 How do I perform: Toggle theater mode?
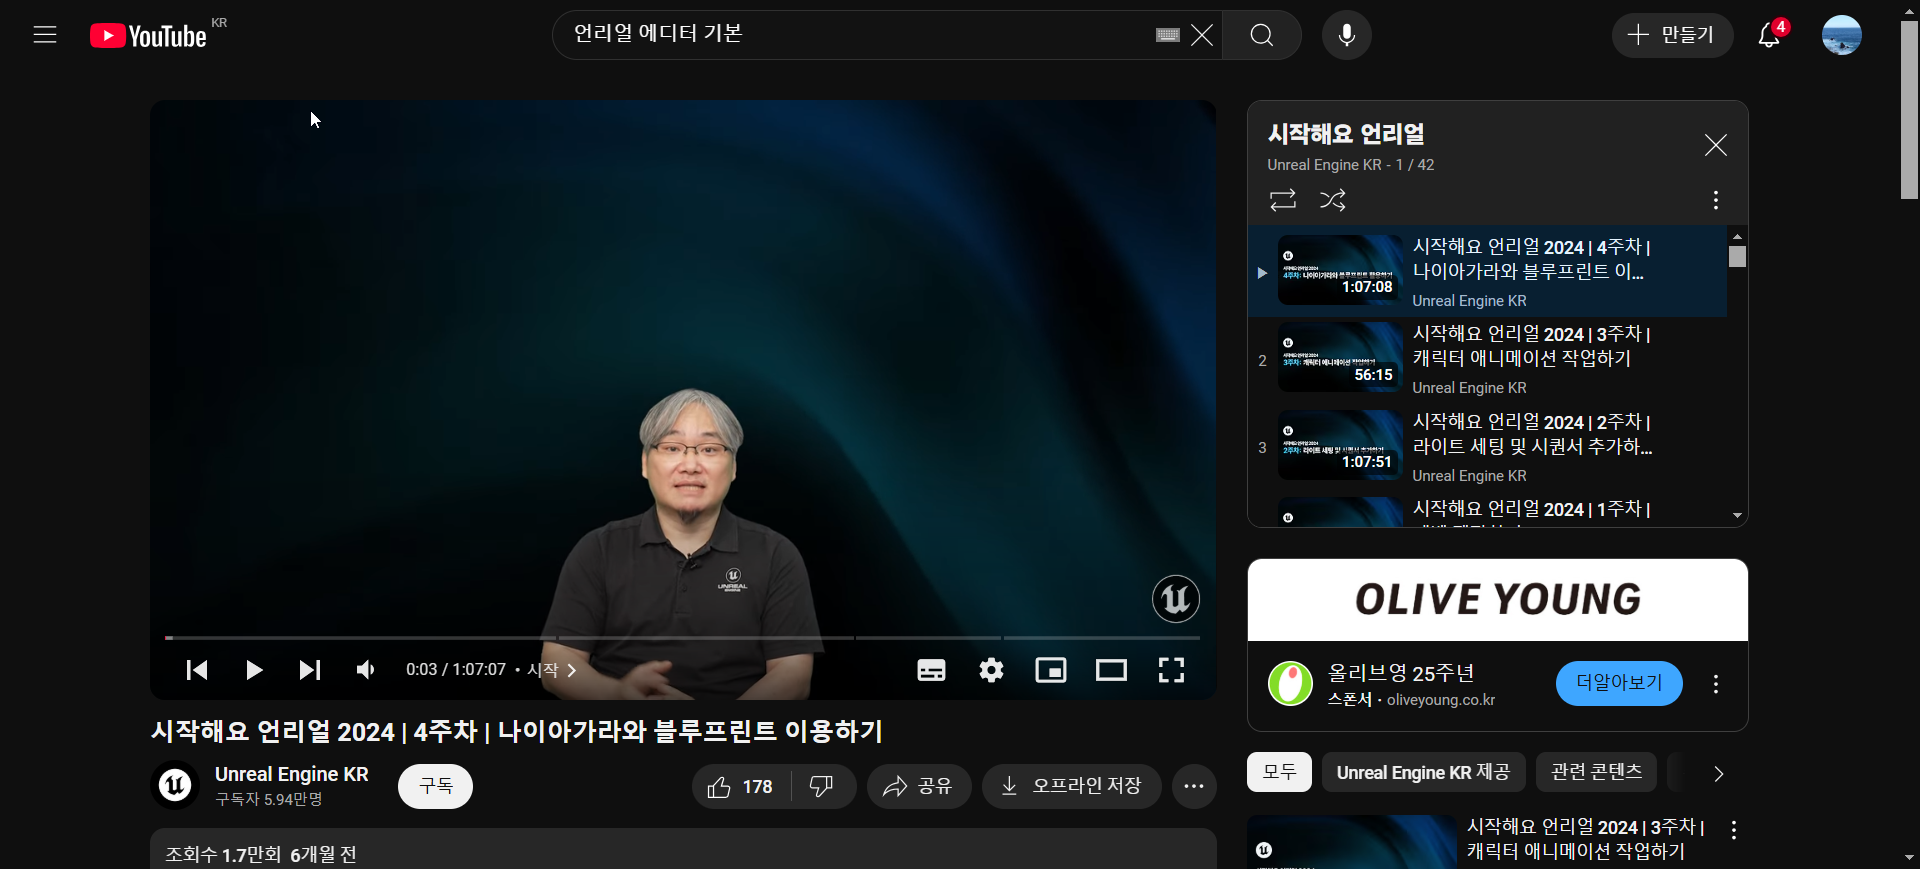pyautogui.click(x=1111, y=670)
